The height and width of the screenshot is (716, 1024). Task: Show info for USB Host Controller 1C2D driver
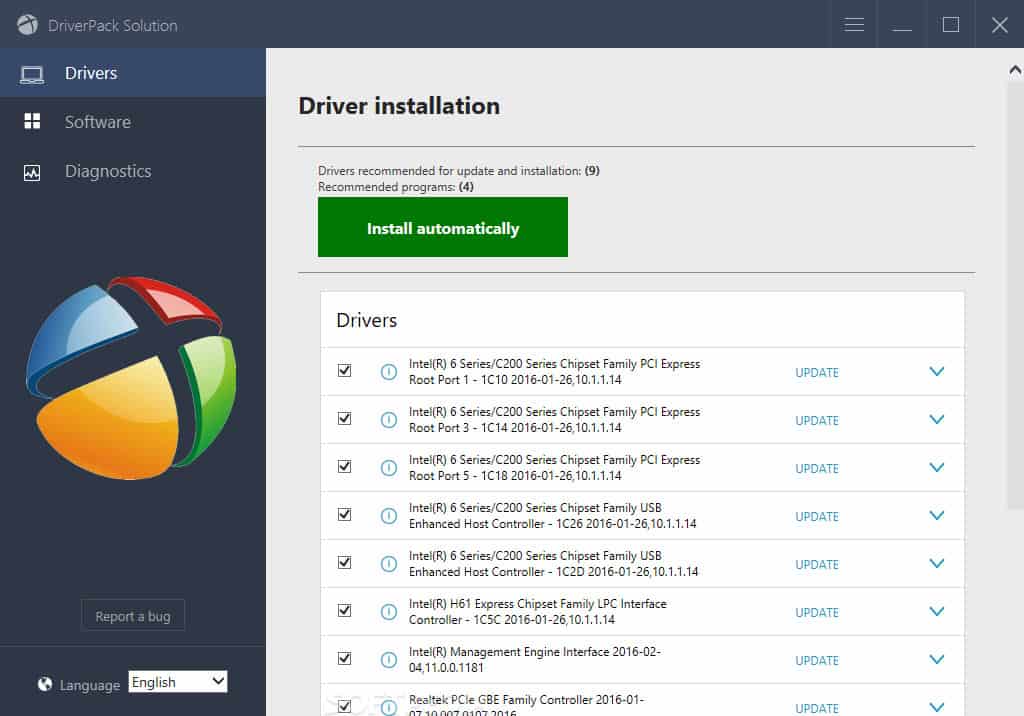pos(389,564)
